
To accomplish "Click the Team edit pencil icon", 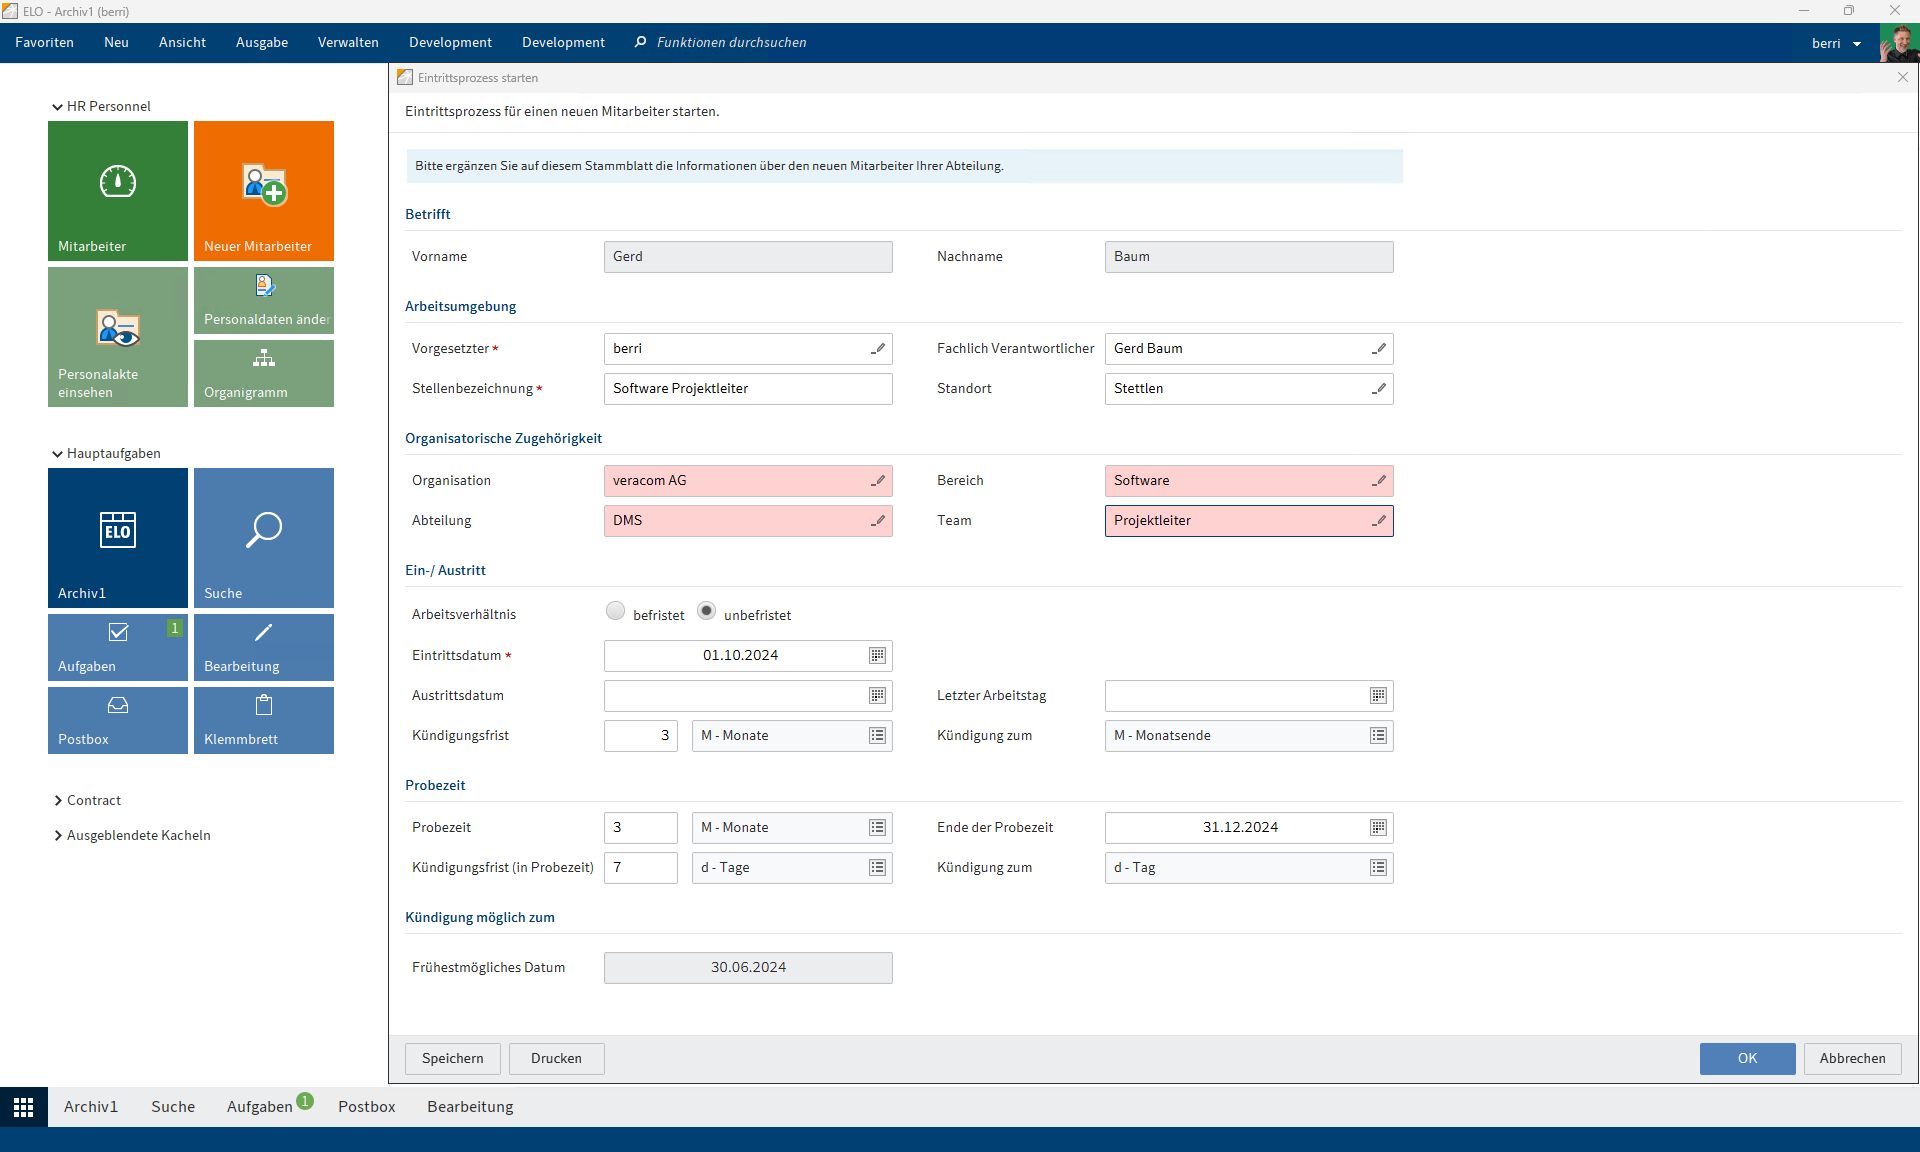I will point(1379,521).
